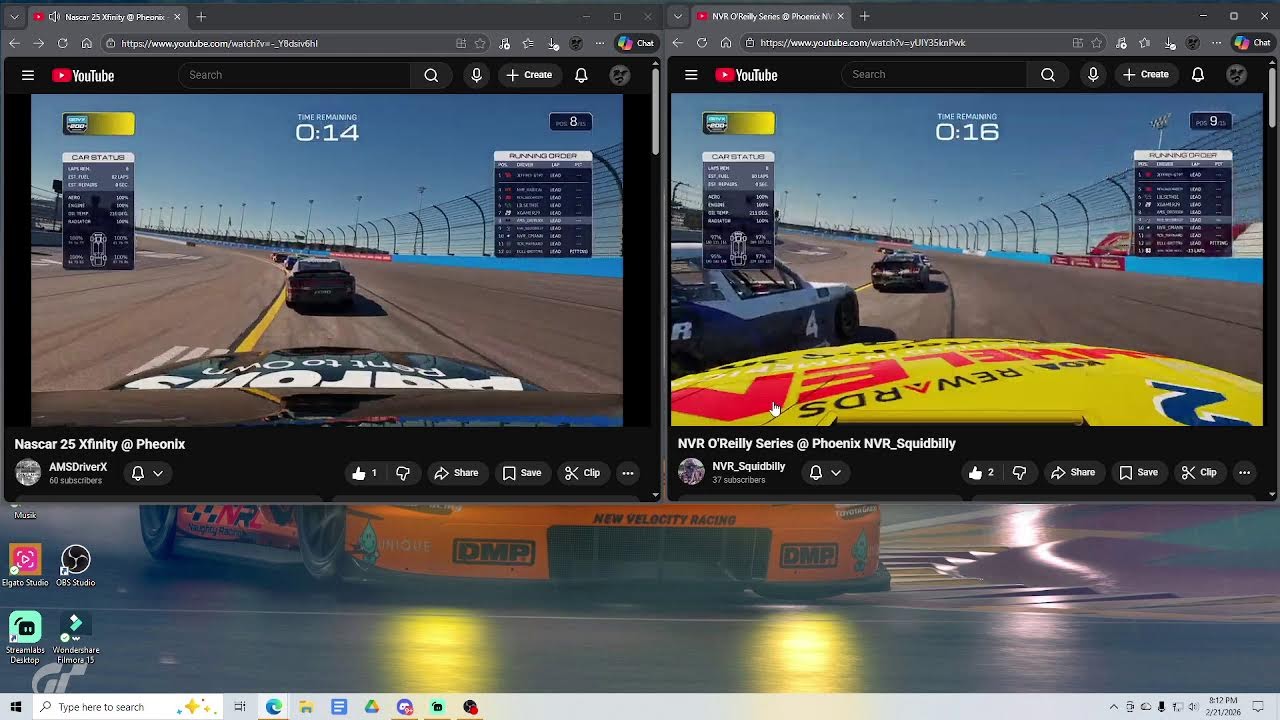The height and width of the screenshot is (720, 1280).
Task: Open Wondershare Filmora 15 shortcut
Action: 75,638
